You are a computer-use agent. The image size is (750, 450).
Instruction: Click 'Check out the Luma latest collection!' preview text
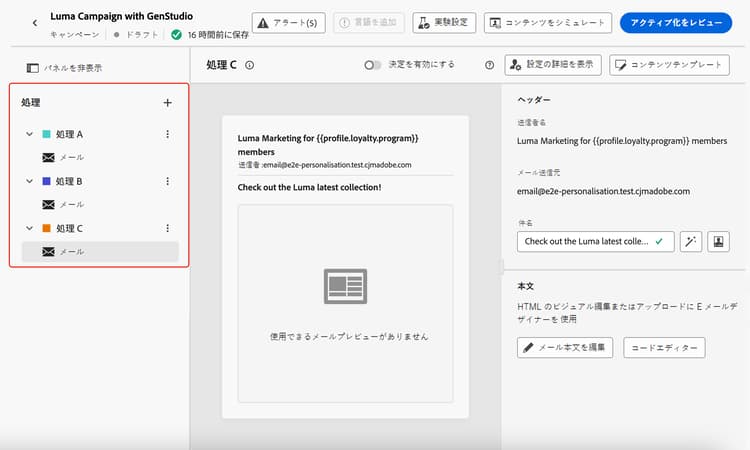(x=309, y=187)
